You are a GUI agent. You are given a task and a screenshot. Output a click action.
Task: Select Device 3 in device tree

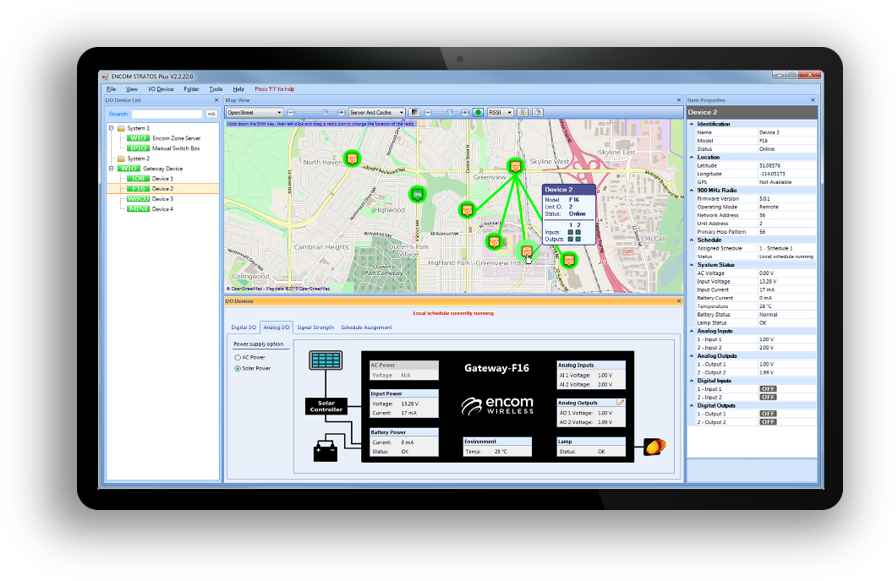(162, 199)
